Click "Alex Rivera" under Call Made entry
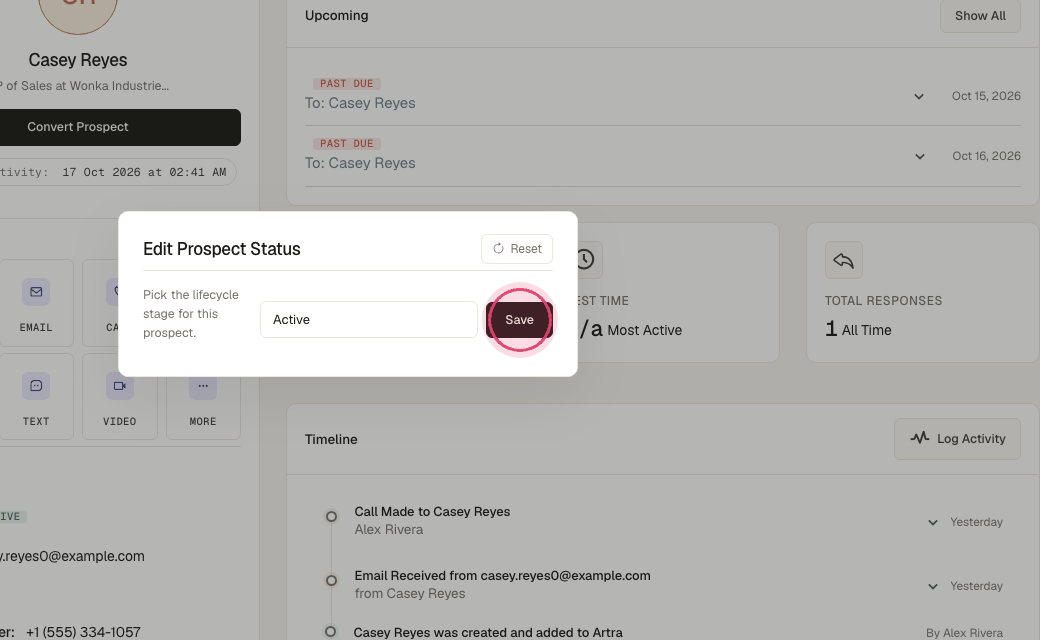The height and width of the screenshot is (640, 1040). 389,530
